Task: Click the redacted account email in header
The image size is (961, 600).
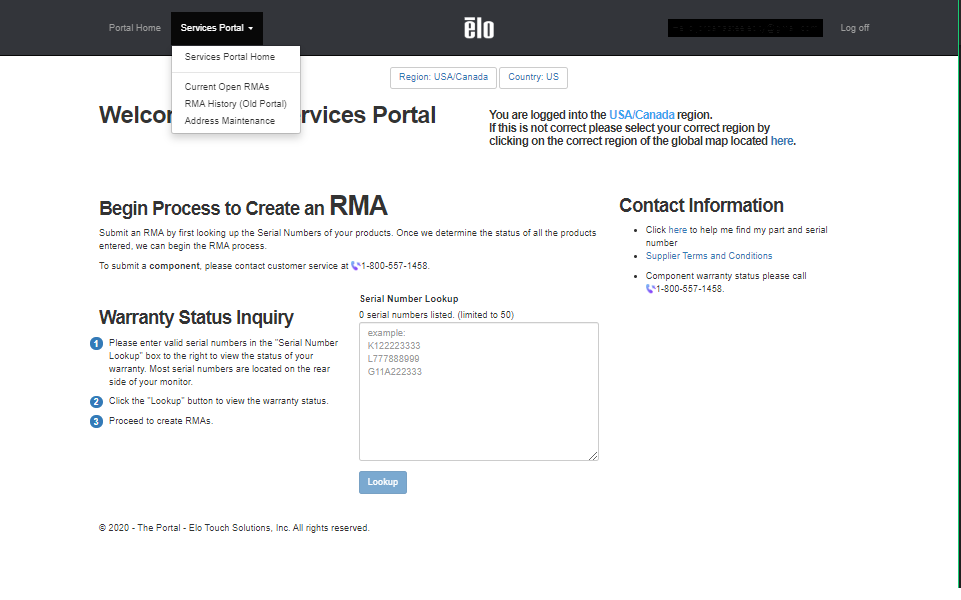Action: point(745,28)
